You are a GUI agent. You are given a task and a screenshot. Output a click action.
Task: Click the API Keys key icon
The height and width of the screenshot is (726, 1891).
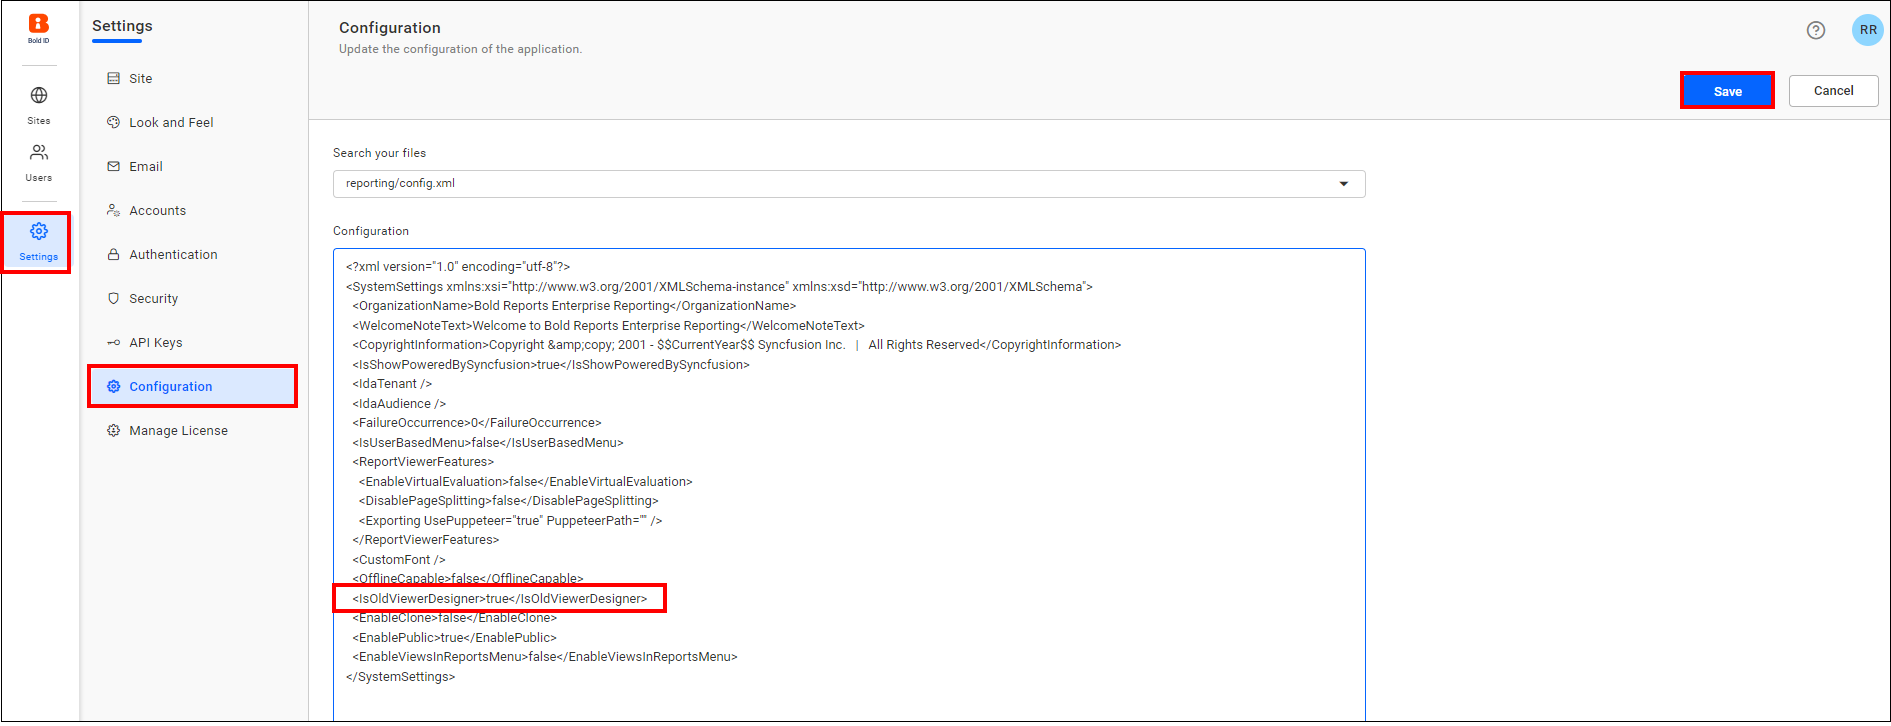[113, 342]
